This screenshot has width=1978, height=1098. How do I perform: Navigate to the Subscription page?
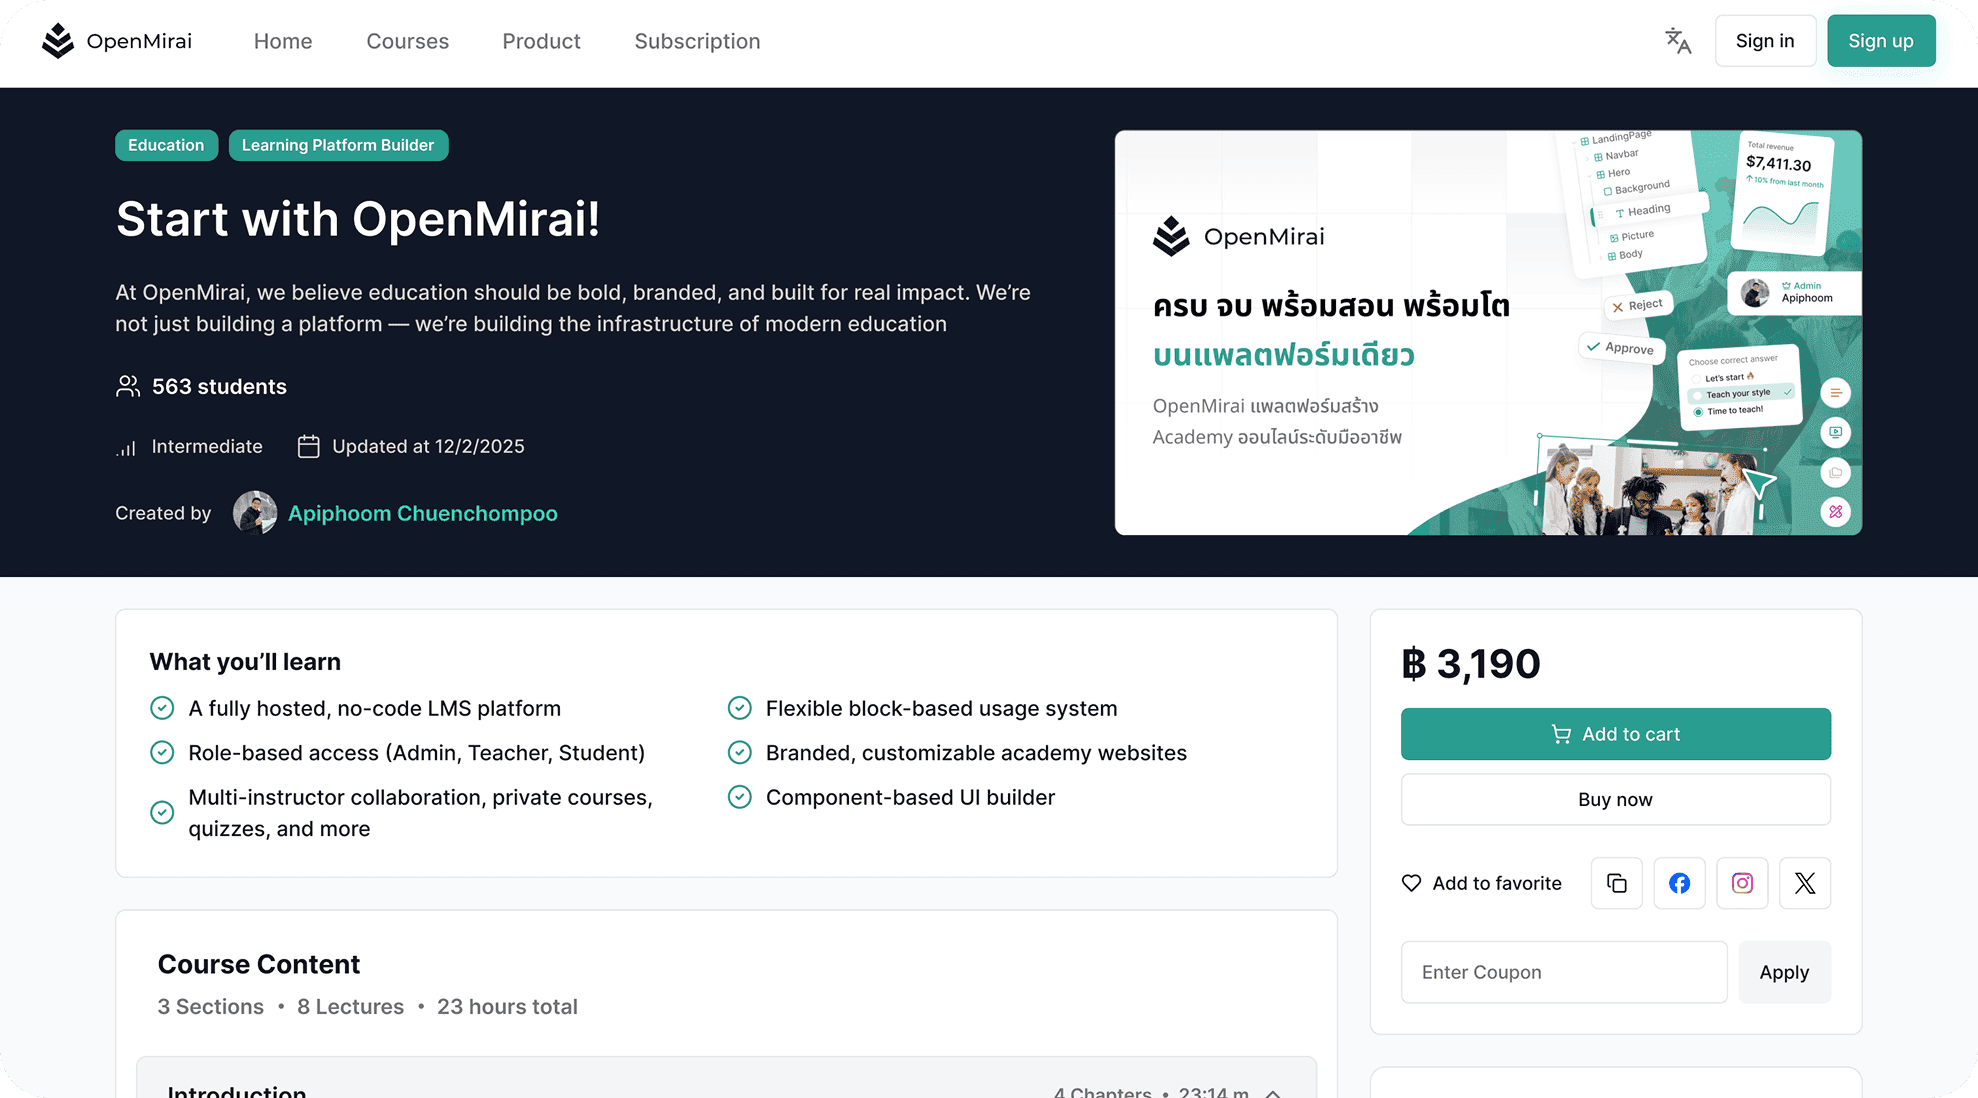[697, 41]
